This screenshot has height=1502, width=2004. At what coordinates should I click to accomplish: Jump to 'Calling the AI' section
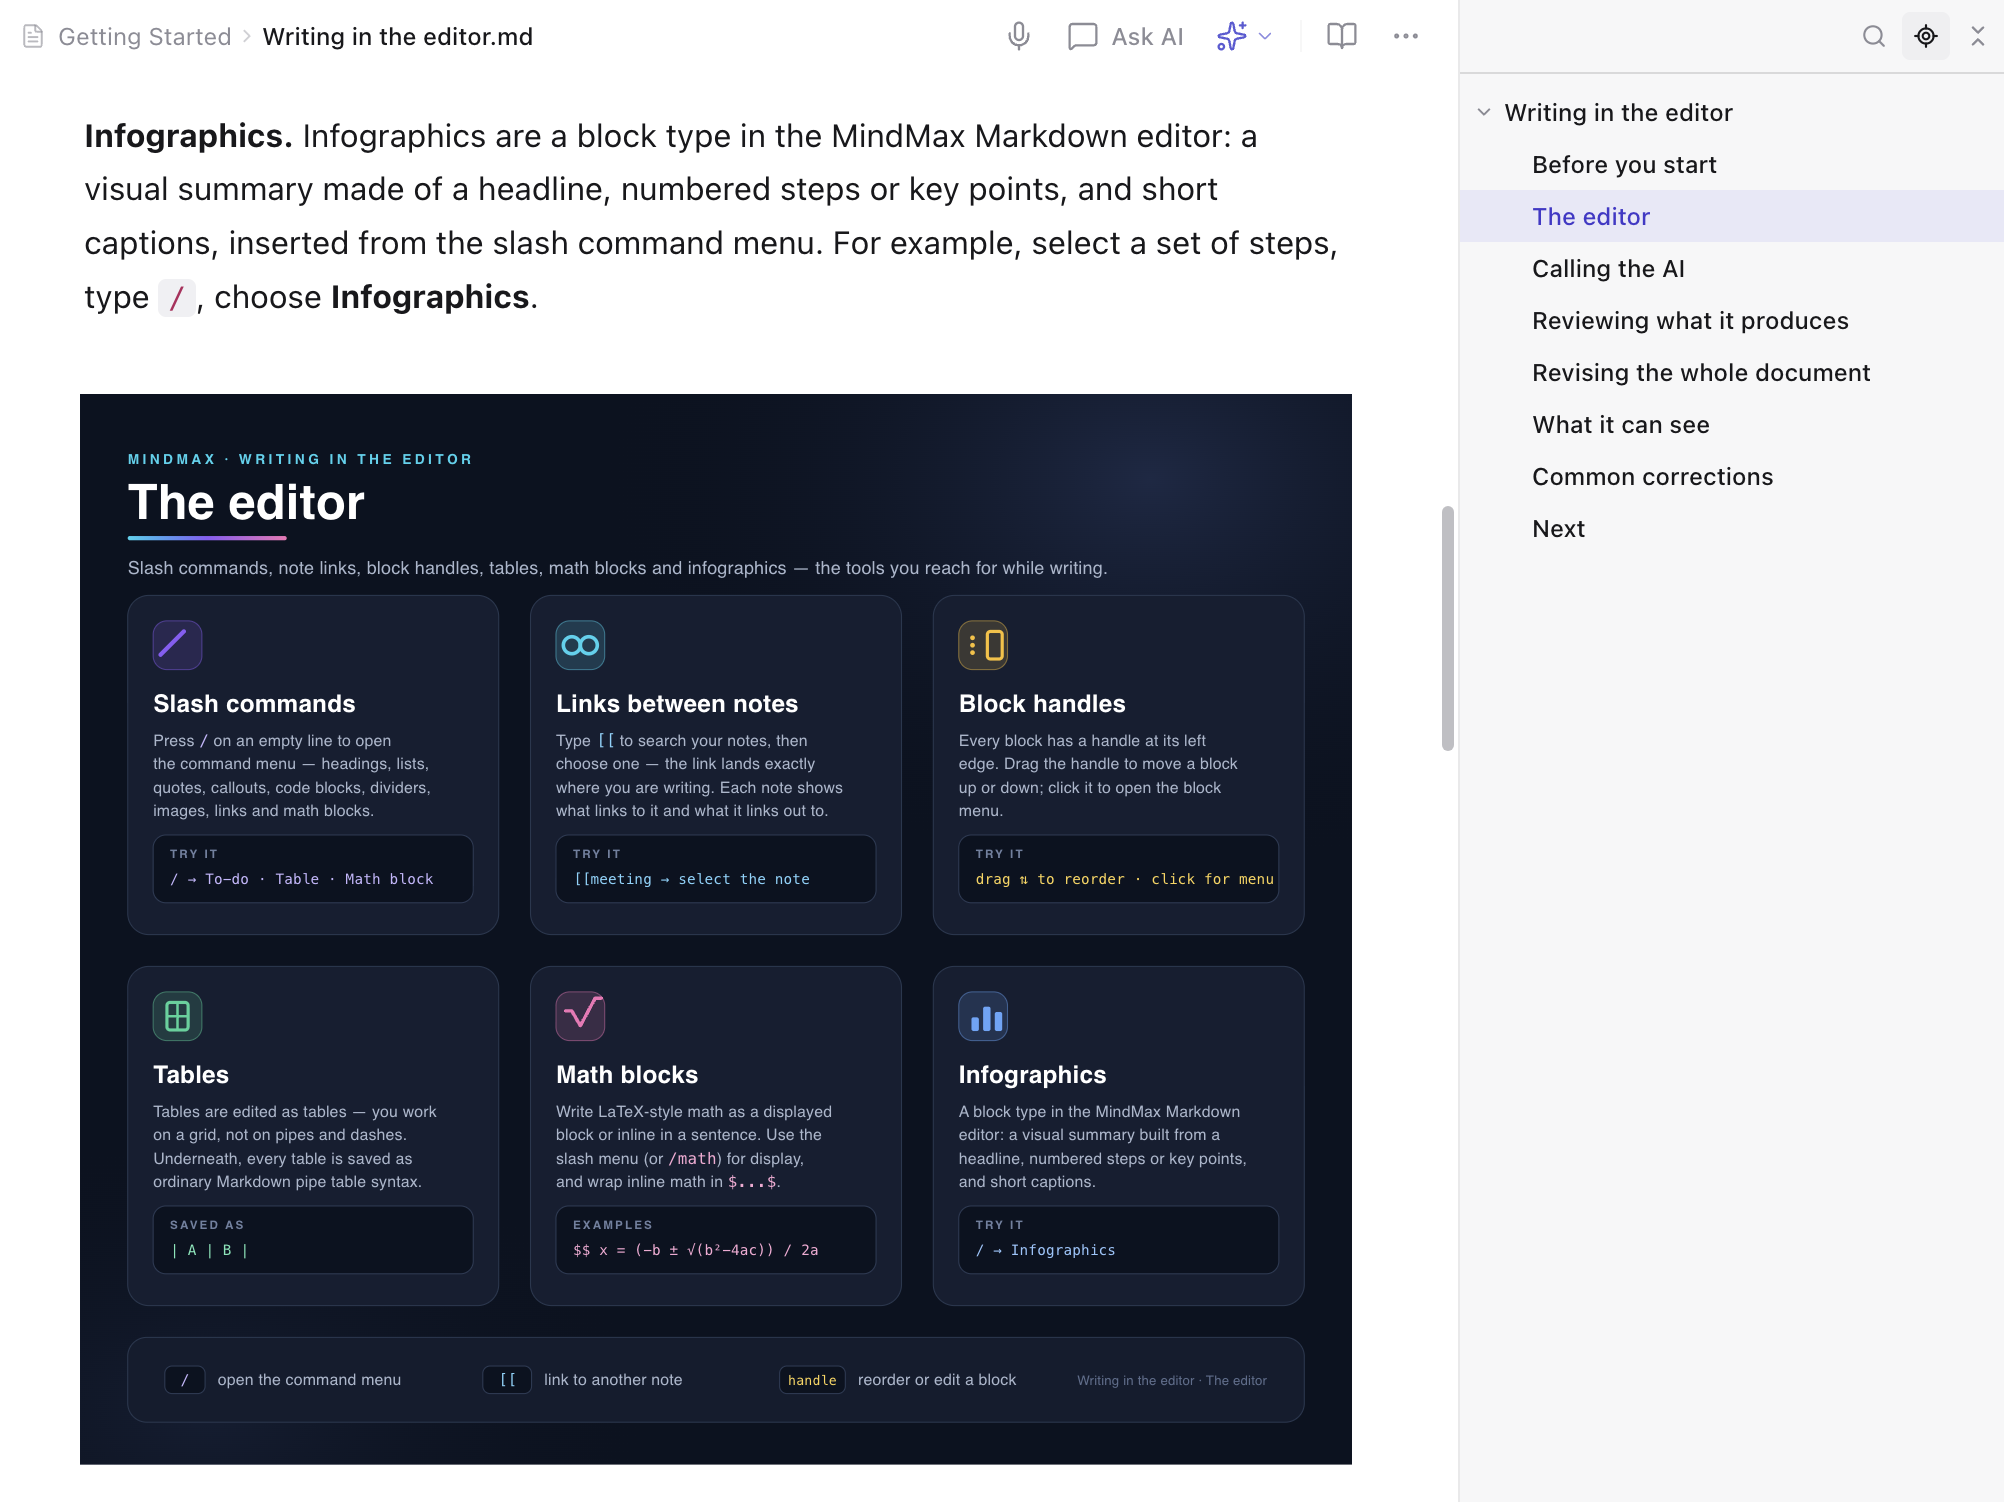click(x=1608, y=268)
